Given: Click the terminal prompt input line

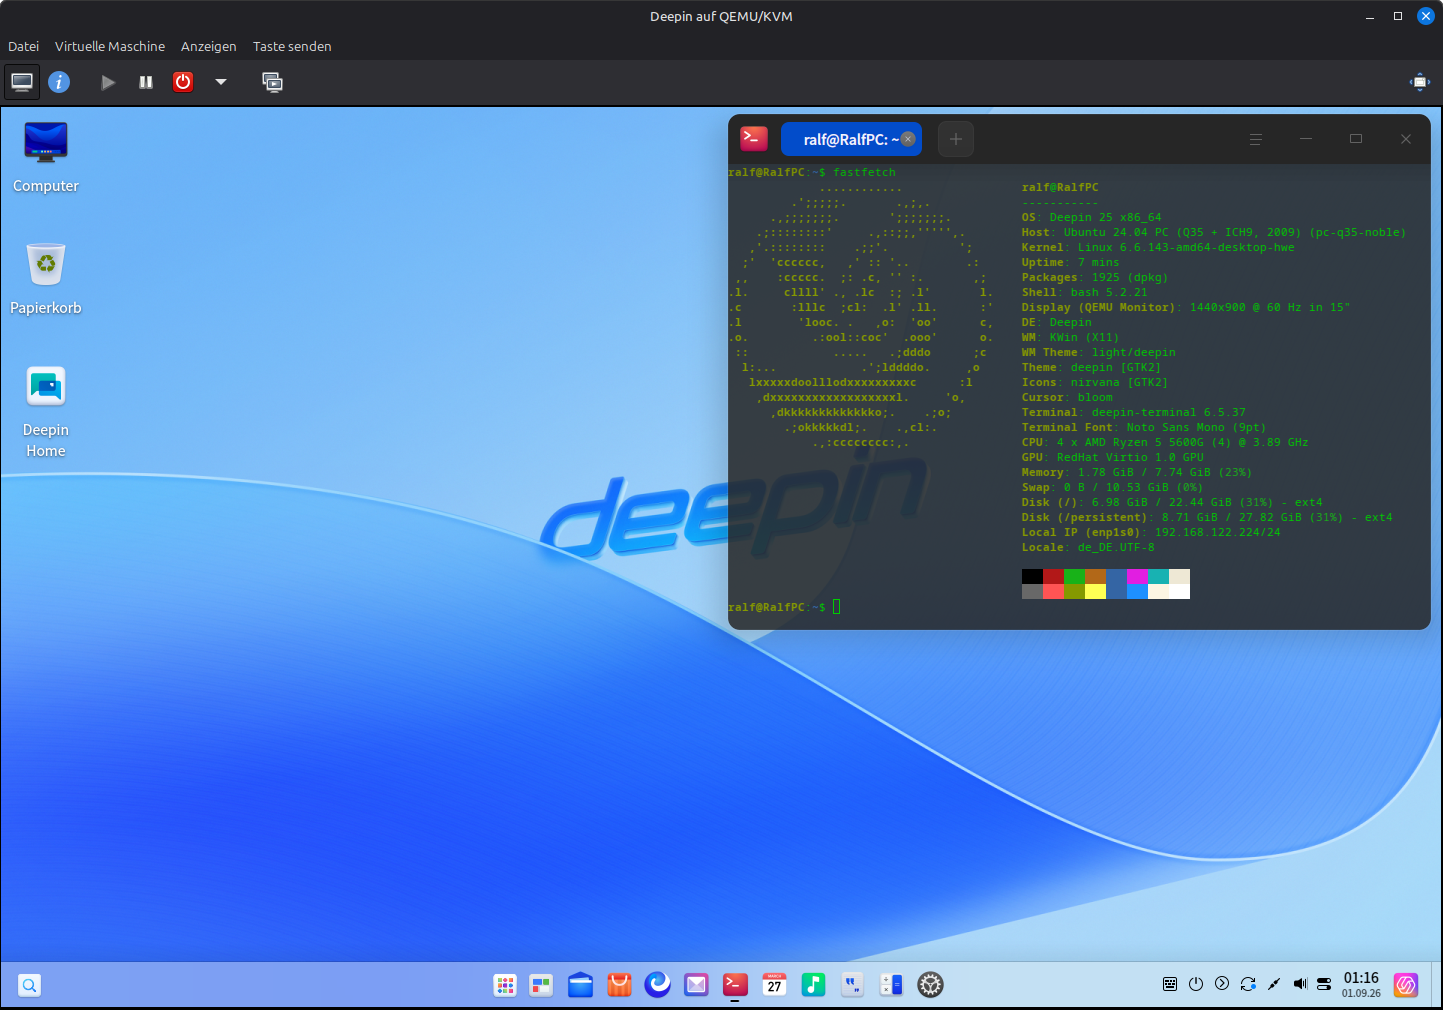Looking at the screenshot, I should 1079,607.
